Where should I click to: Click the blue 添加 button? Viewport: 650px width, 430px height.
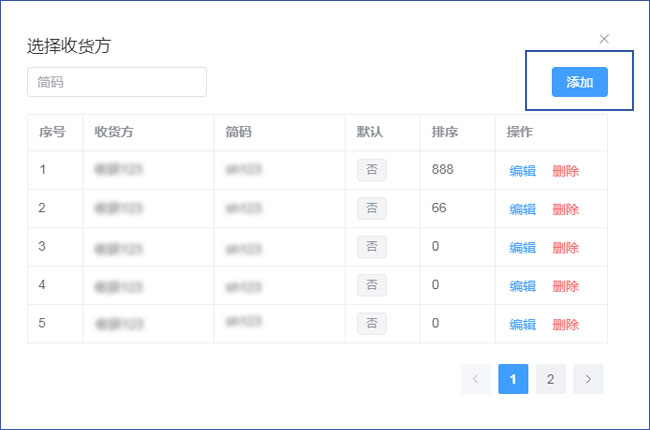579,82
